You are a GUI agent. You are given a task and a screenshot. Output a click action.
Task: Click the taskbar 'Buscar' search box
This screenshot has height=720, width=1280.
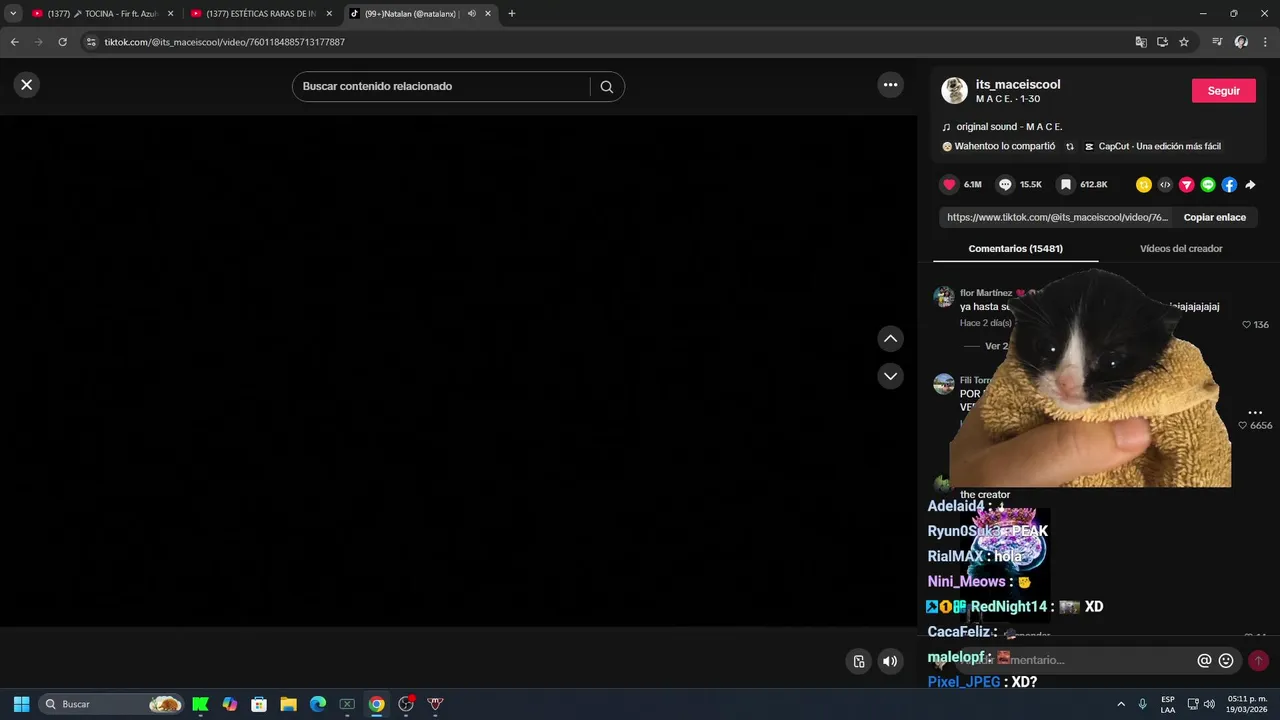pyautogui.click(x=113, y=704)
